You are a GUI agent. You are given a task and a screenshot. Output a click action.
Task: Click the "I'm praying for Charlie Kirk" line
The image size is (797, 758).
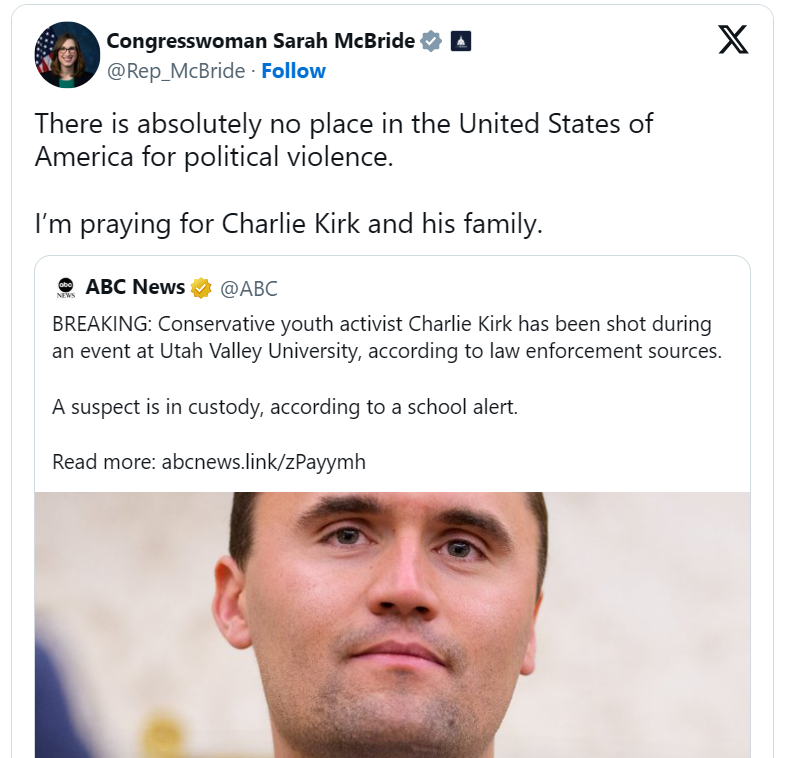pyautogui.click(x=288, y=225)
